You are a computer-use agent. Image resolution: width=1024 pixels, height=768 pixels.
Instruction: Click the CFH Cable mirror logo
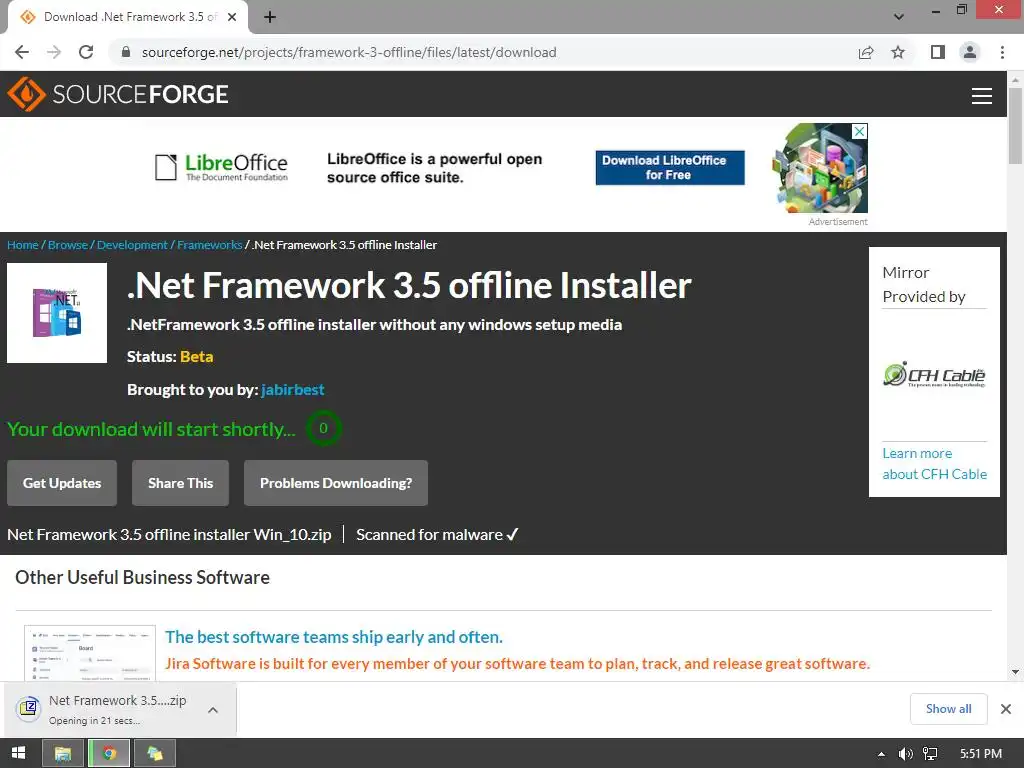click(x=934, y=375)
